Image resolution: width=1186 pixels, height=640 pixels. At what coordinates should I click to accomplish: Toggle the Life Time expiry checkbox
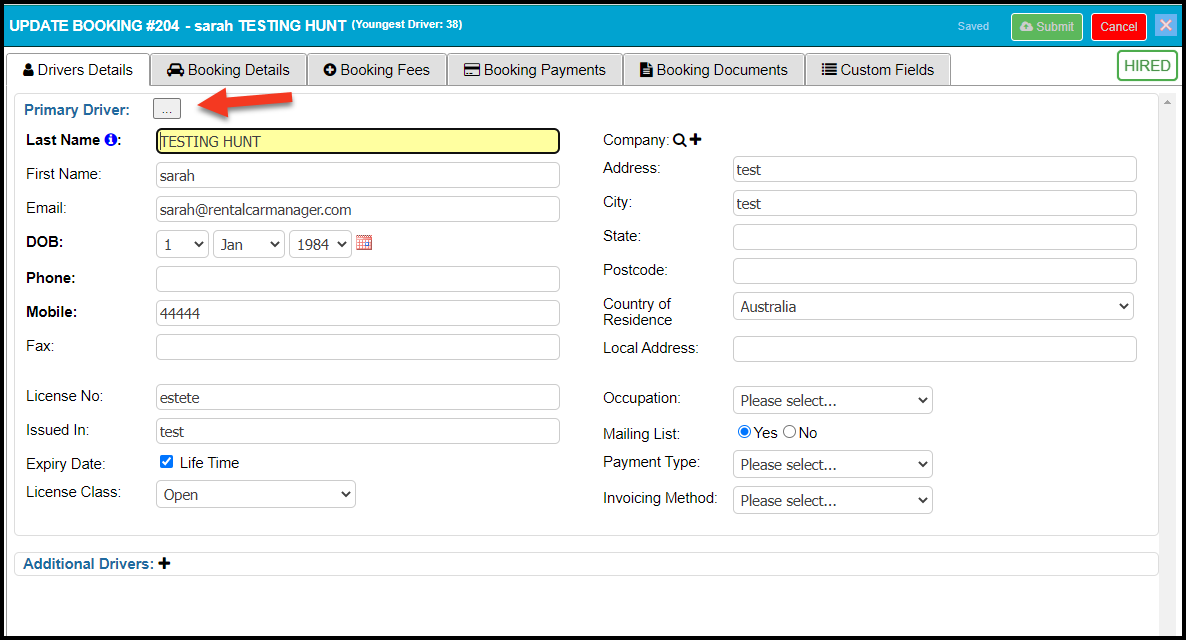(167, 462)
